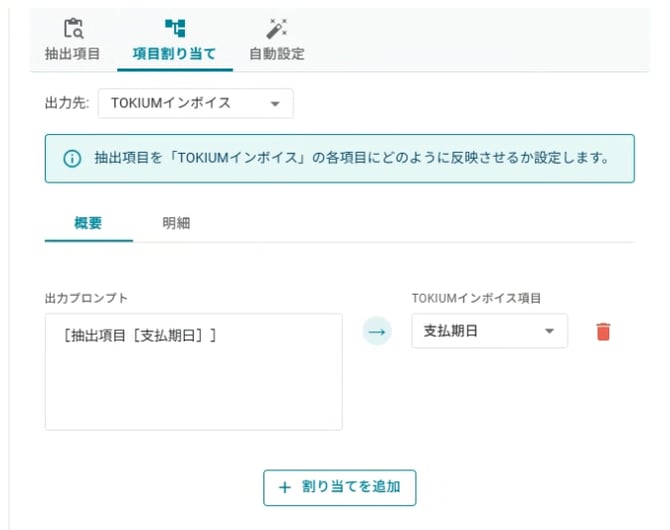The height and width of the screenshot is (530, 670).
Task: Click the magic wand icon for 自動設定
Action: click(276, 29)
